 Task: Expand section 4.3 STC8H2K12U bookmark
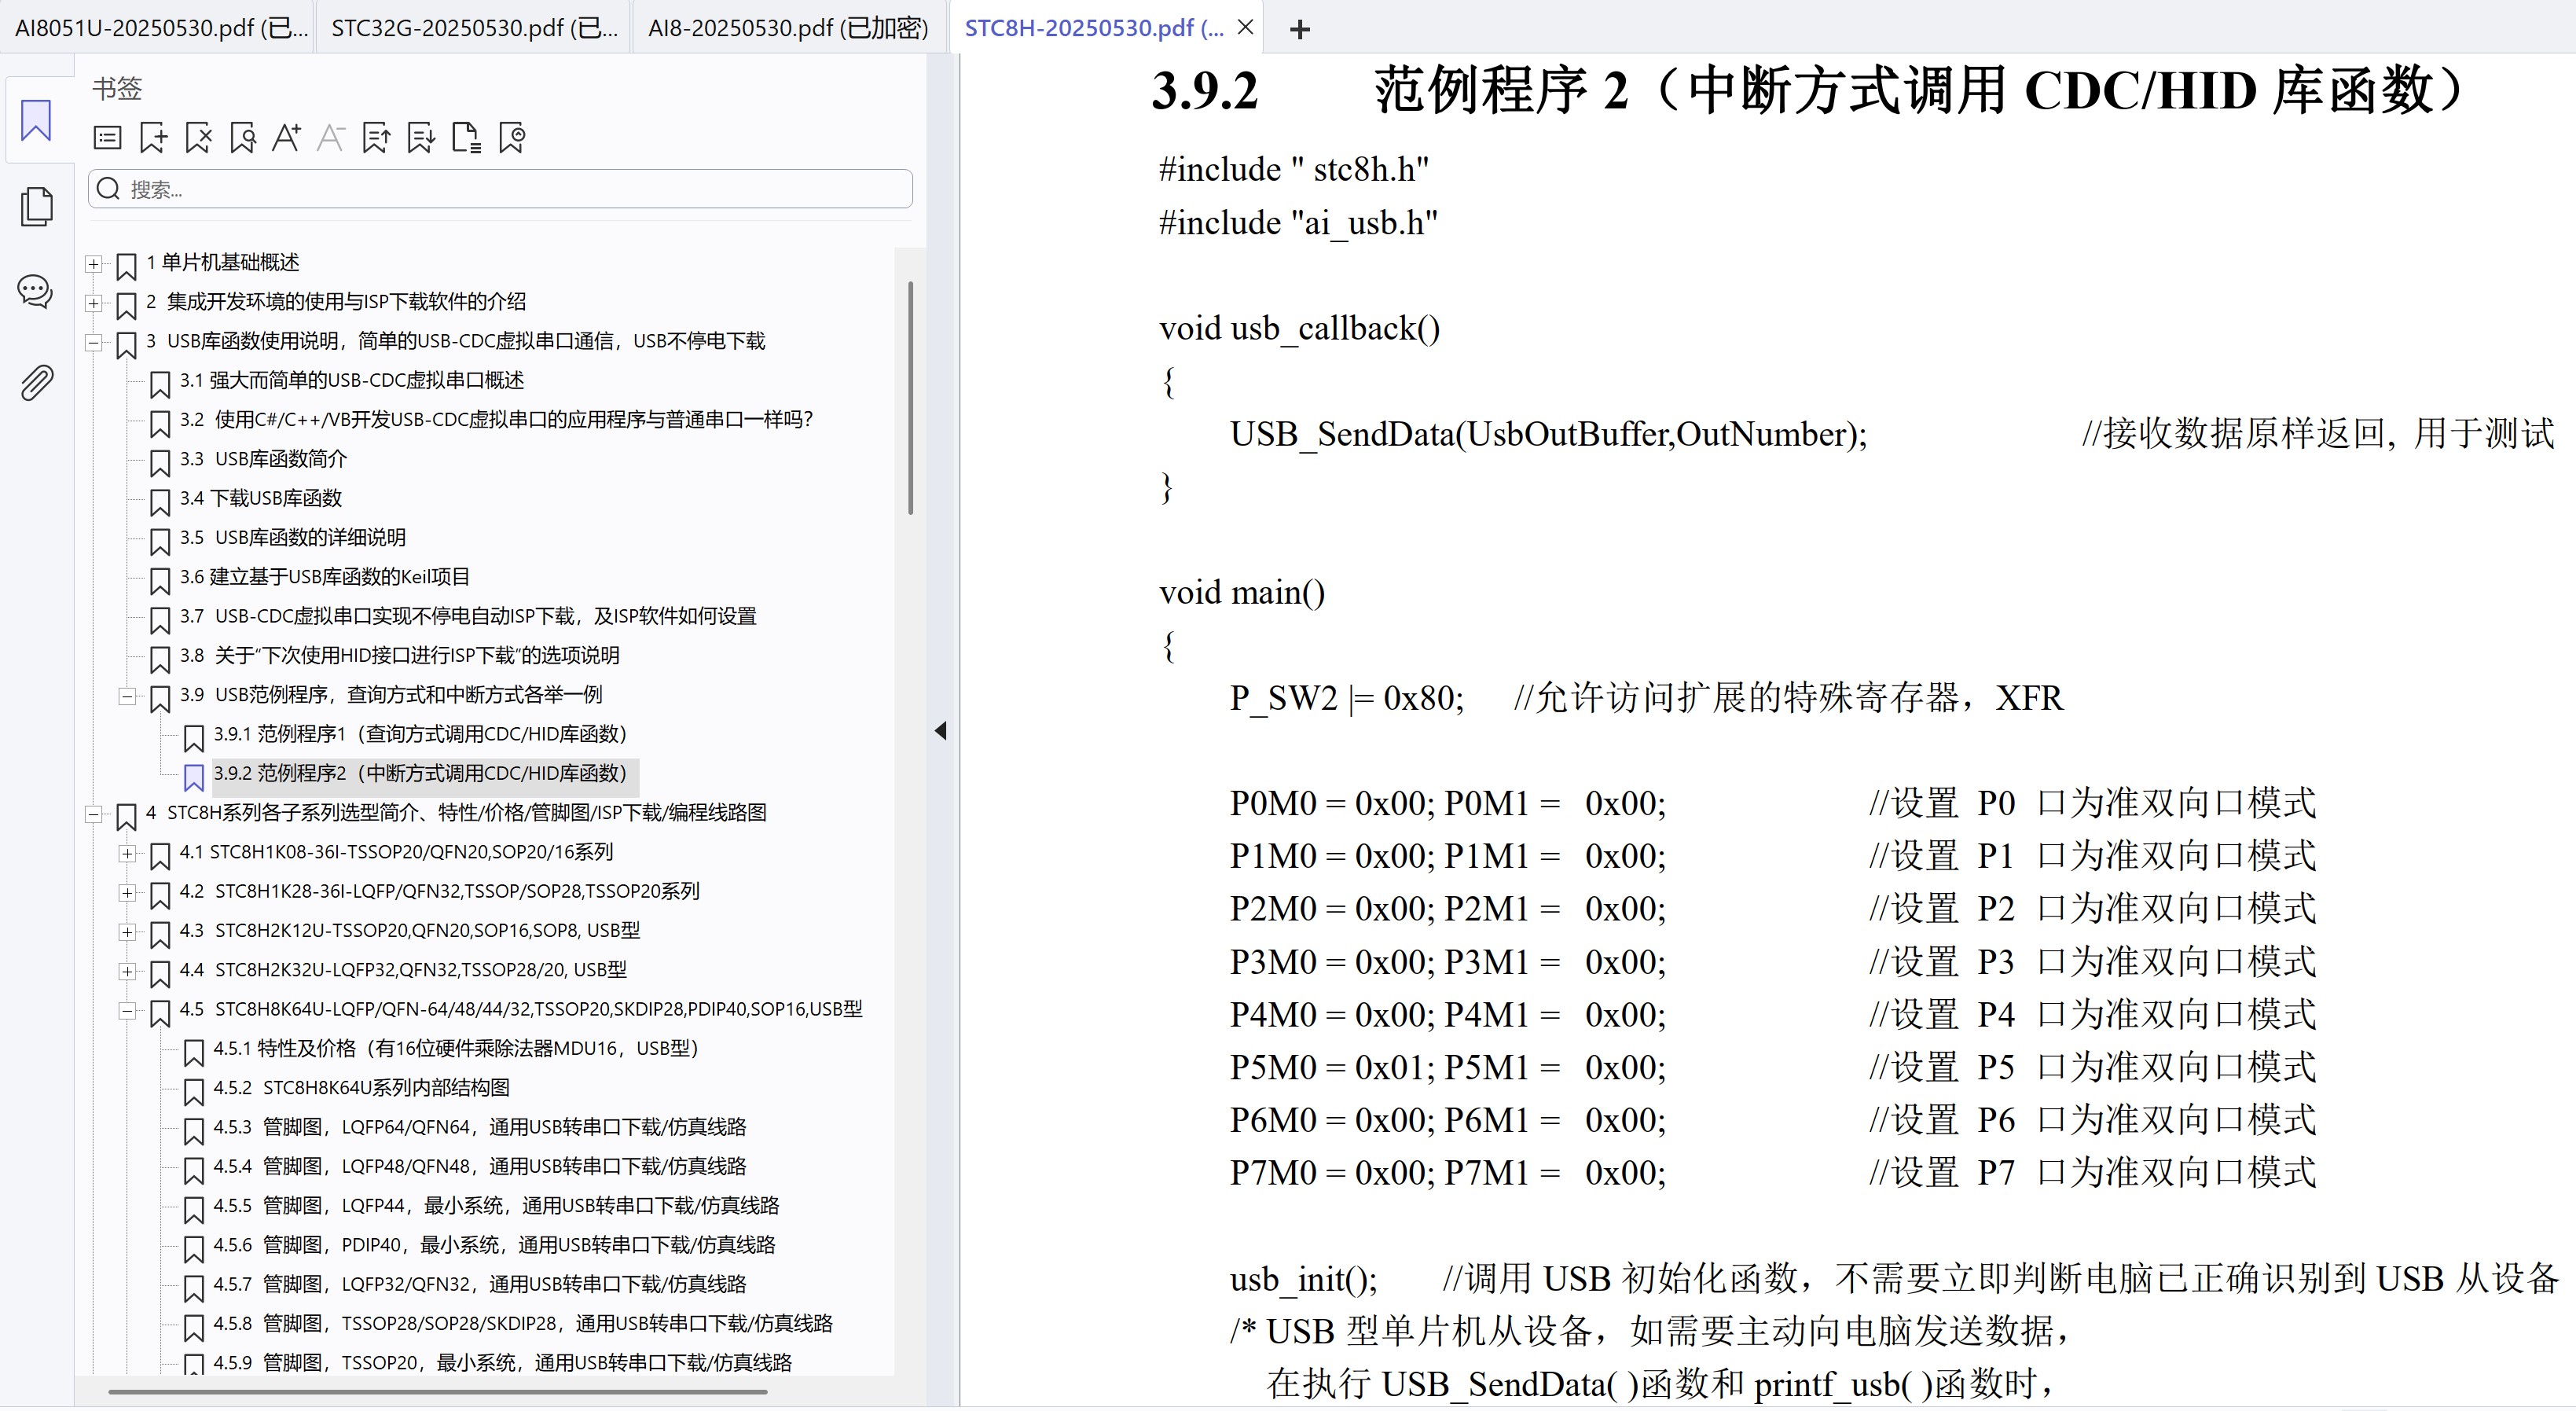(x=127, y=932)
